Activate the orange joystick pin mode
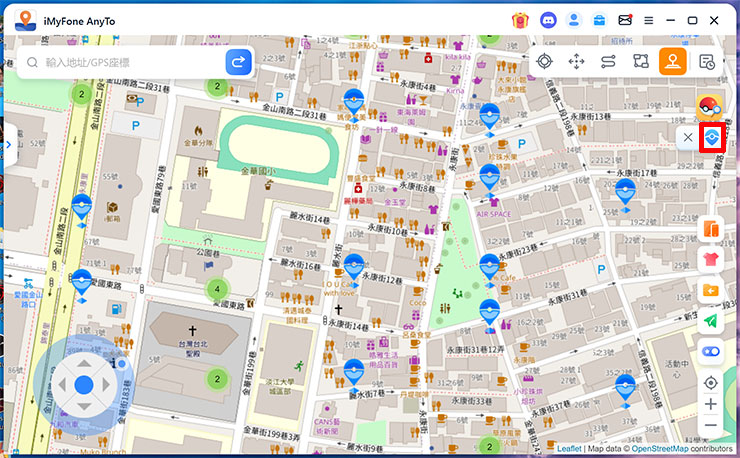Viewport: 740px width, 458px height. point(673,62)
